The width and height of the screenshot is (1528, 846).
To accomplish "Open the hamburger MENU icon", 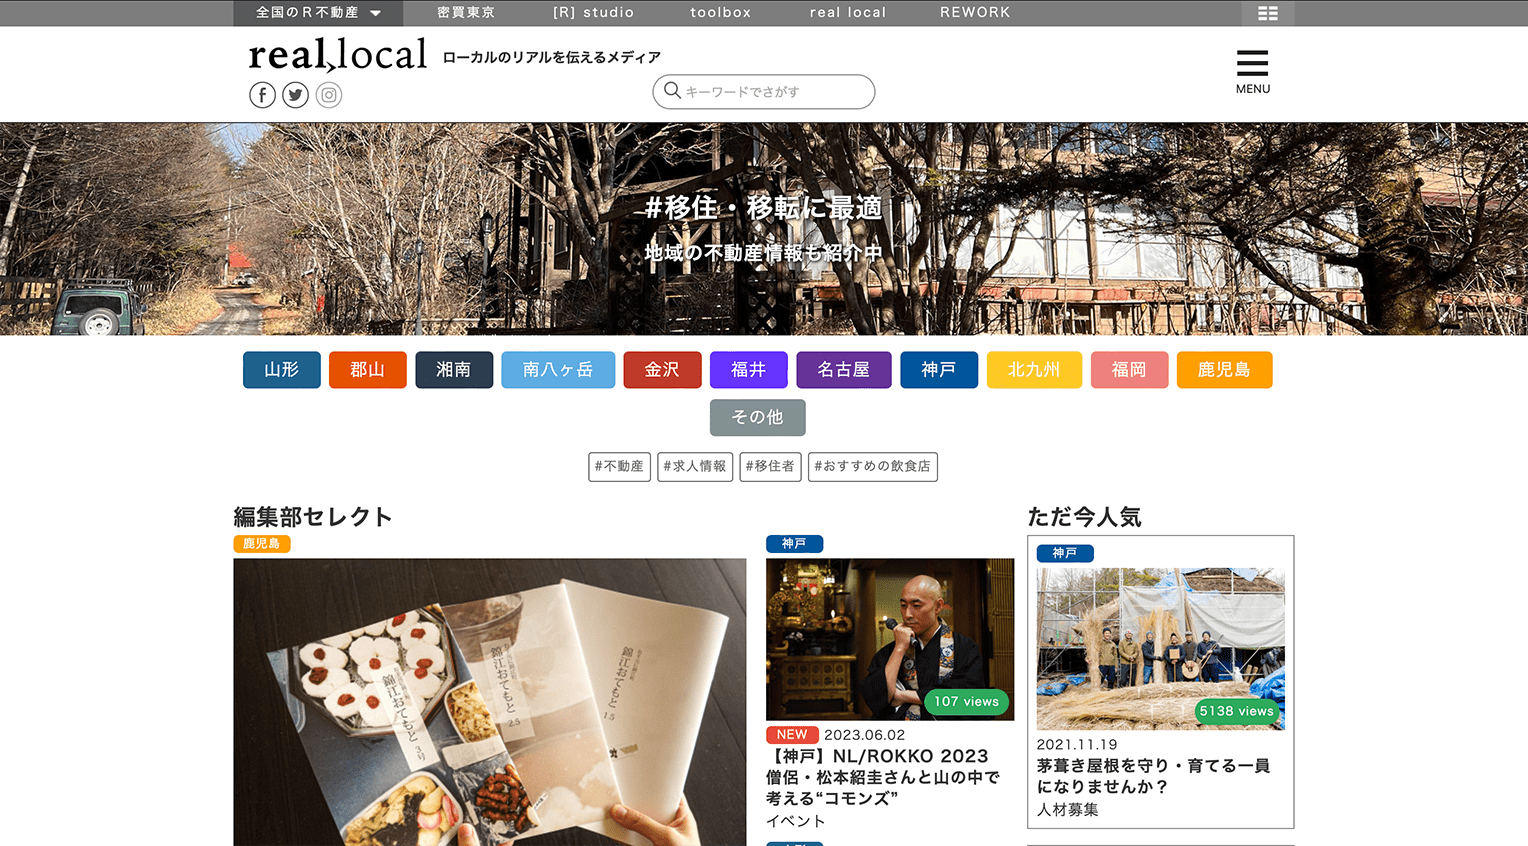I will point(1252,71).
